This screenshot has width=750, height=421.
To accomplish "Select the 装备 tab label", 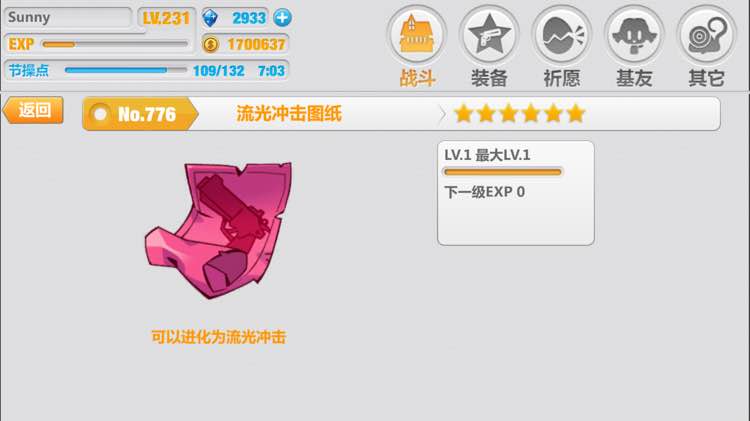I will [x=489, y=78].
